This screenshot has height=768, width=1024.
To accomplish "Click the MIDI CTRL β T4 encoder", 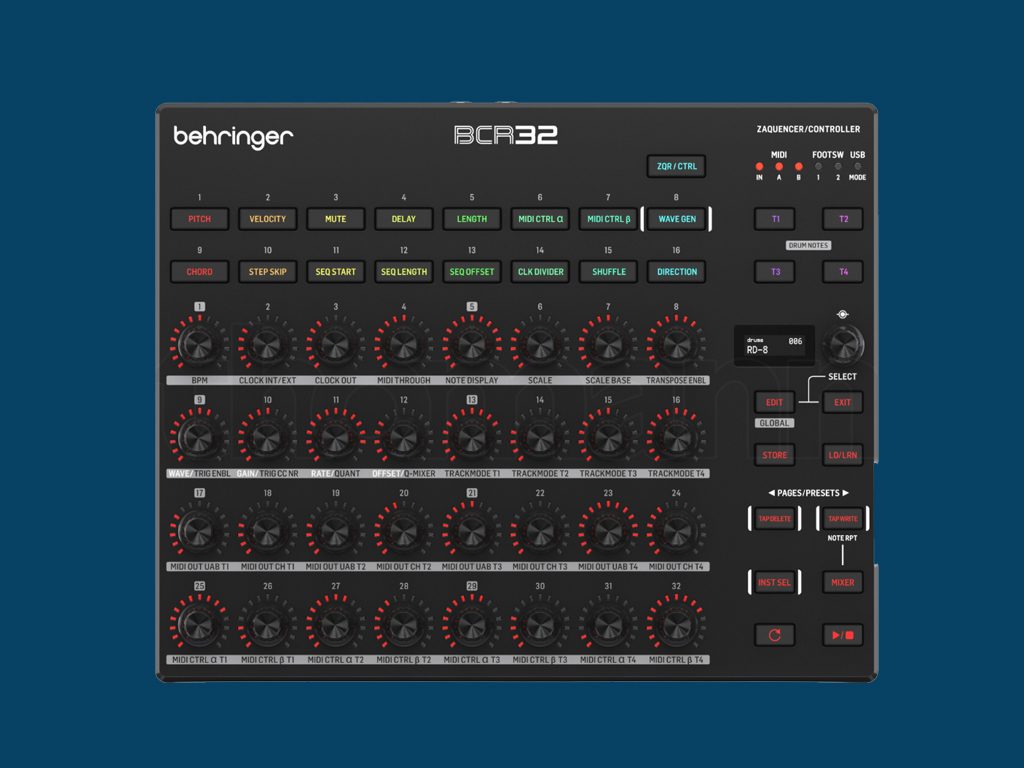I will tap(676, 624).
